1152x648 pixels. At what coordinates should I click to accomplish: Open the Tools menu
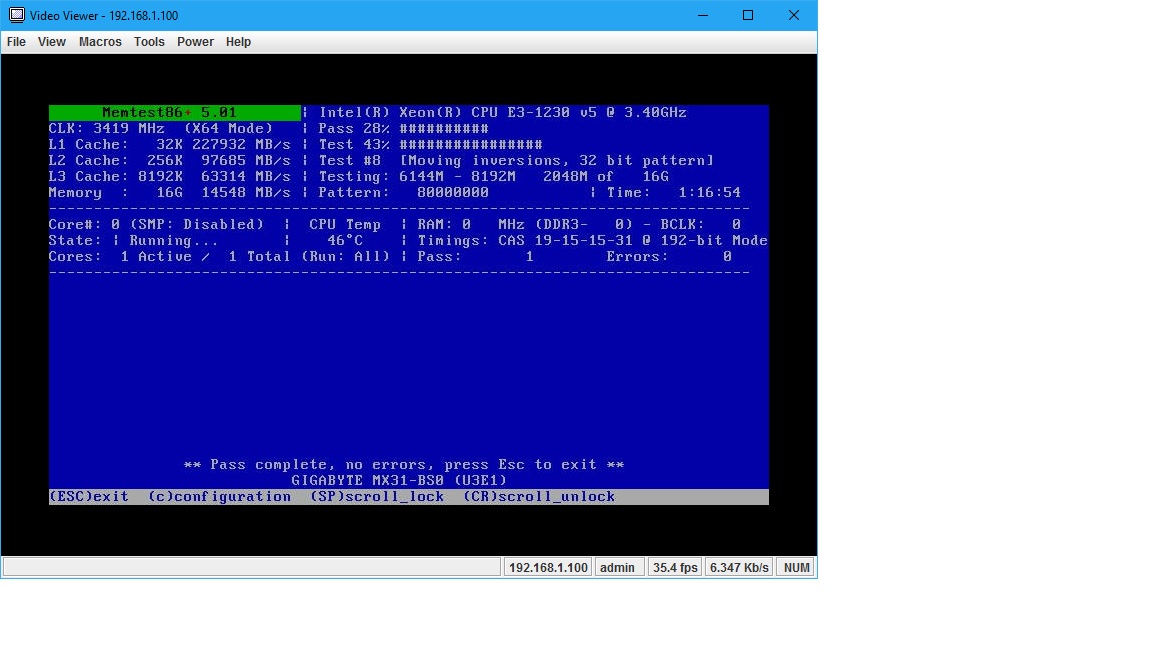(149, 42)
